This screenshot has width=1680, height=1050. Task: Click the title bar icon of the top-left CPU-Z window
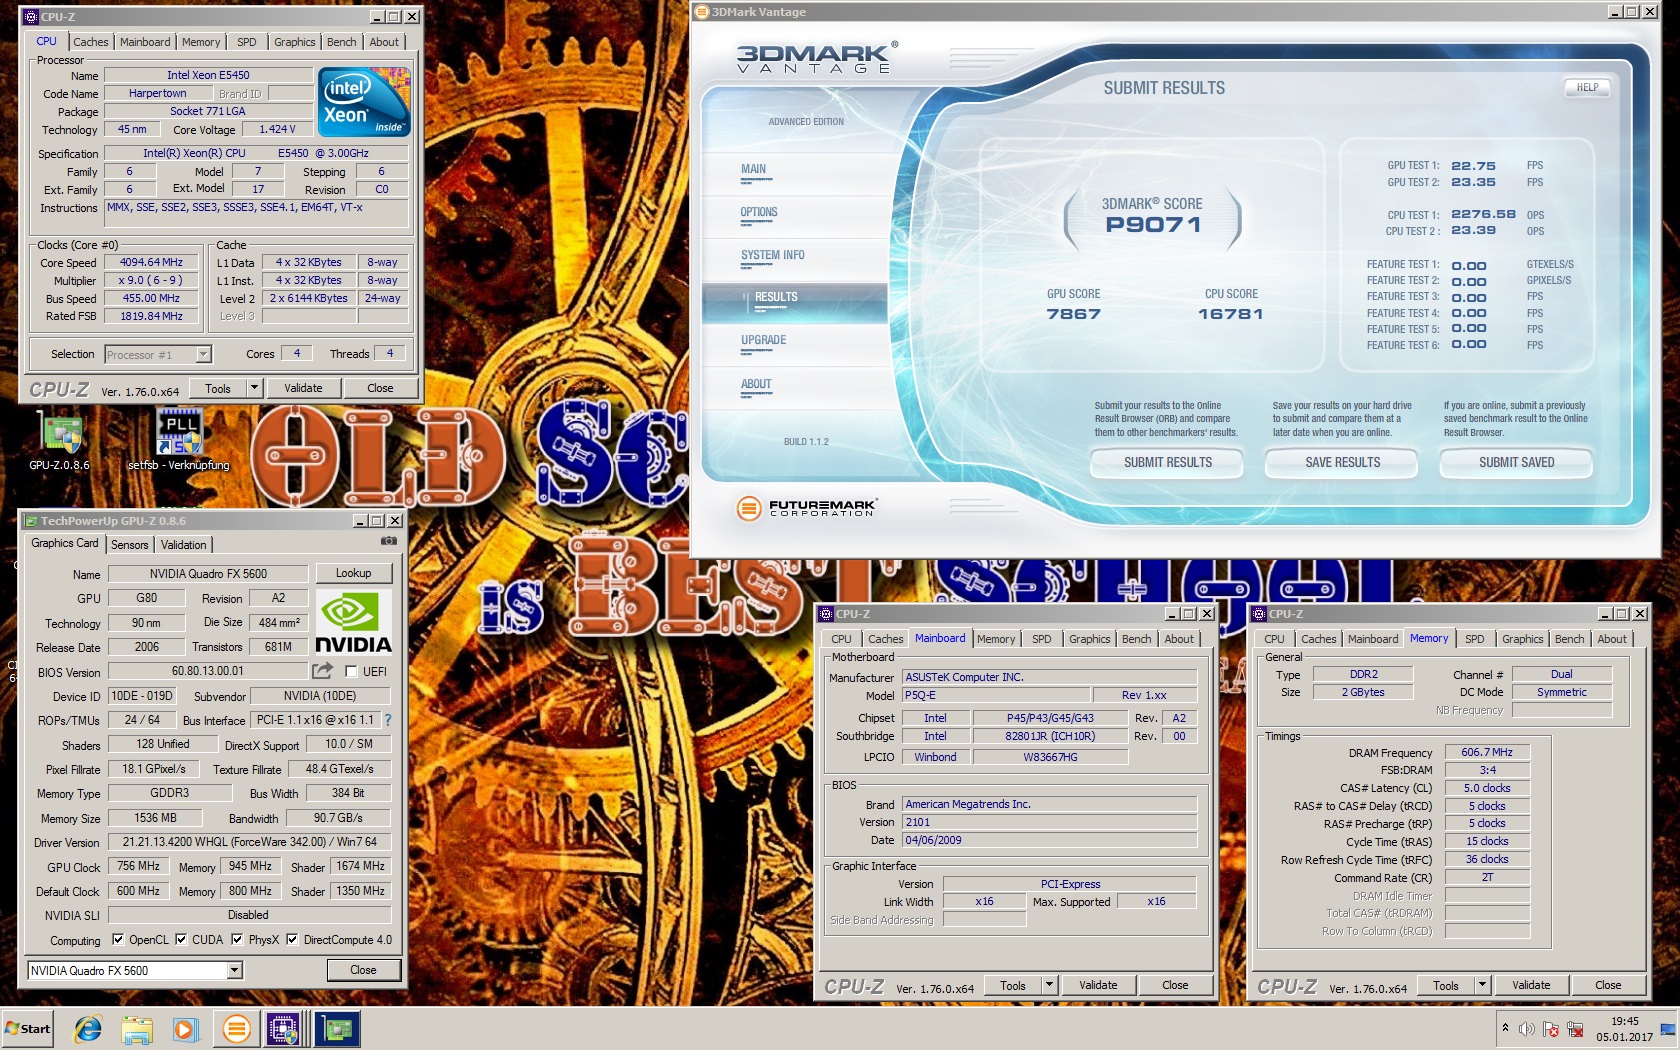31,17
